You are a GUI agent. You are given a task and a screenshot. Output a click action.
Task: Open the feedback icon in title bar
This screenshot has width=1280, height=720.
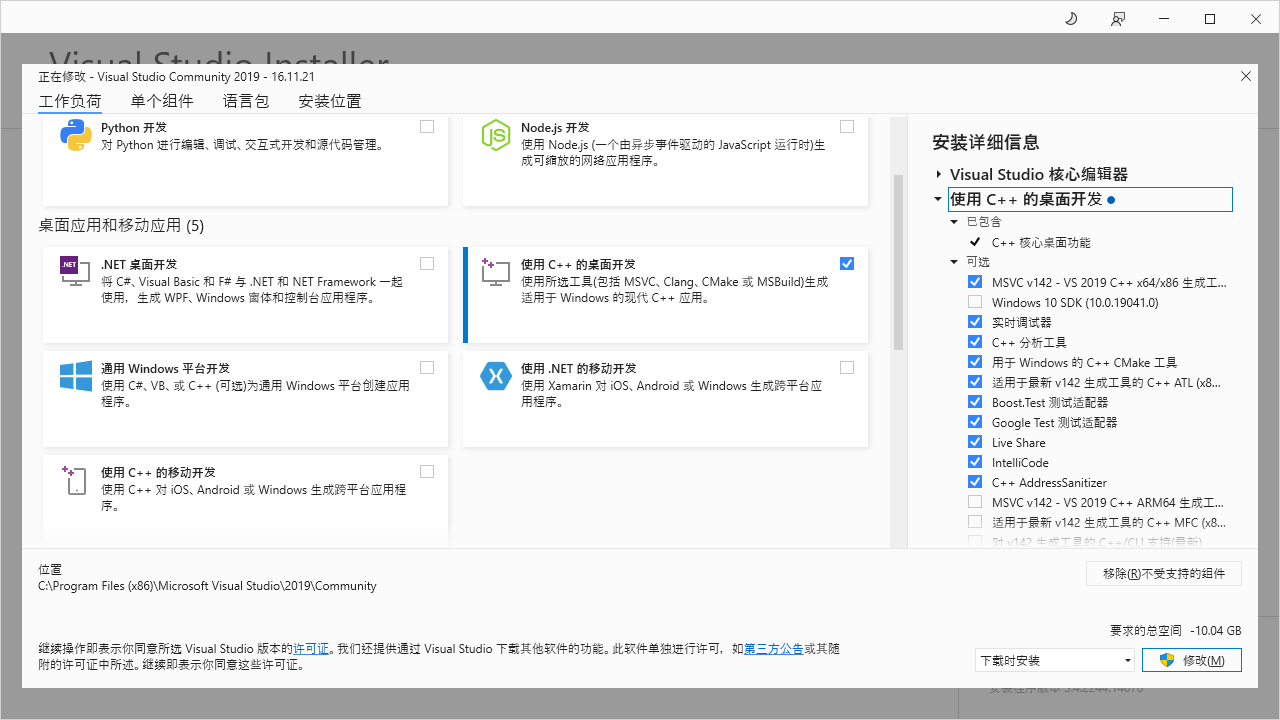[1117, 19]
